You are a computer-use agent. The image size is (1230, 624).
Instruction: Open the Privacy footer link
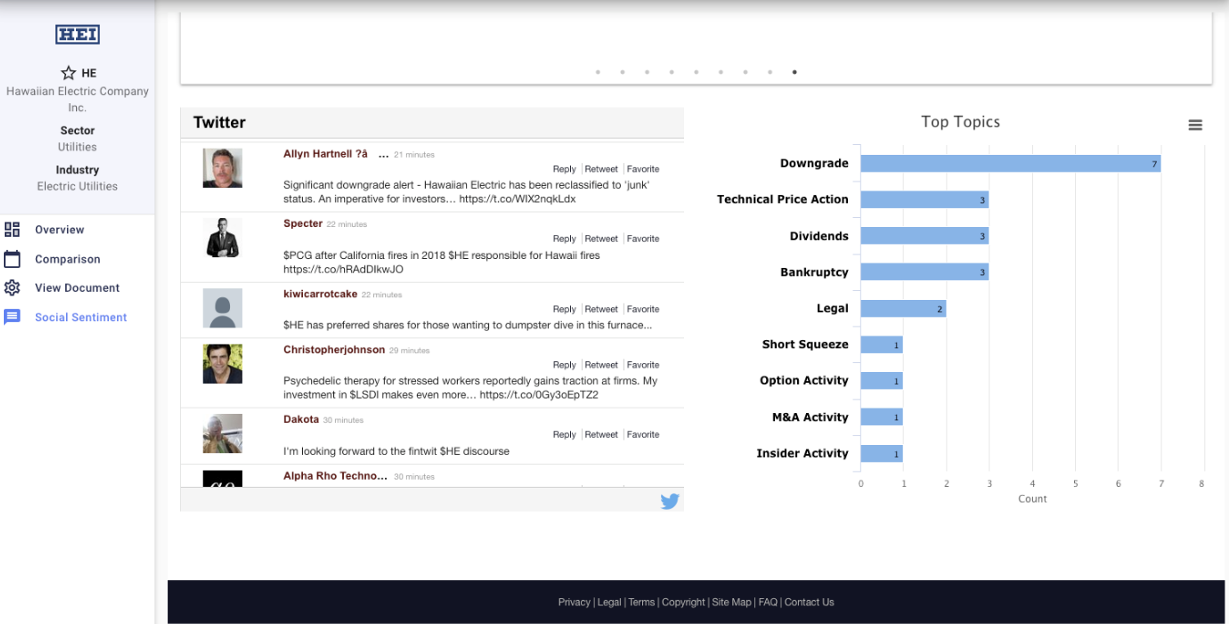pos(574,602)
